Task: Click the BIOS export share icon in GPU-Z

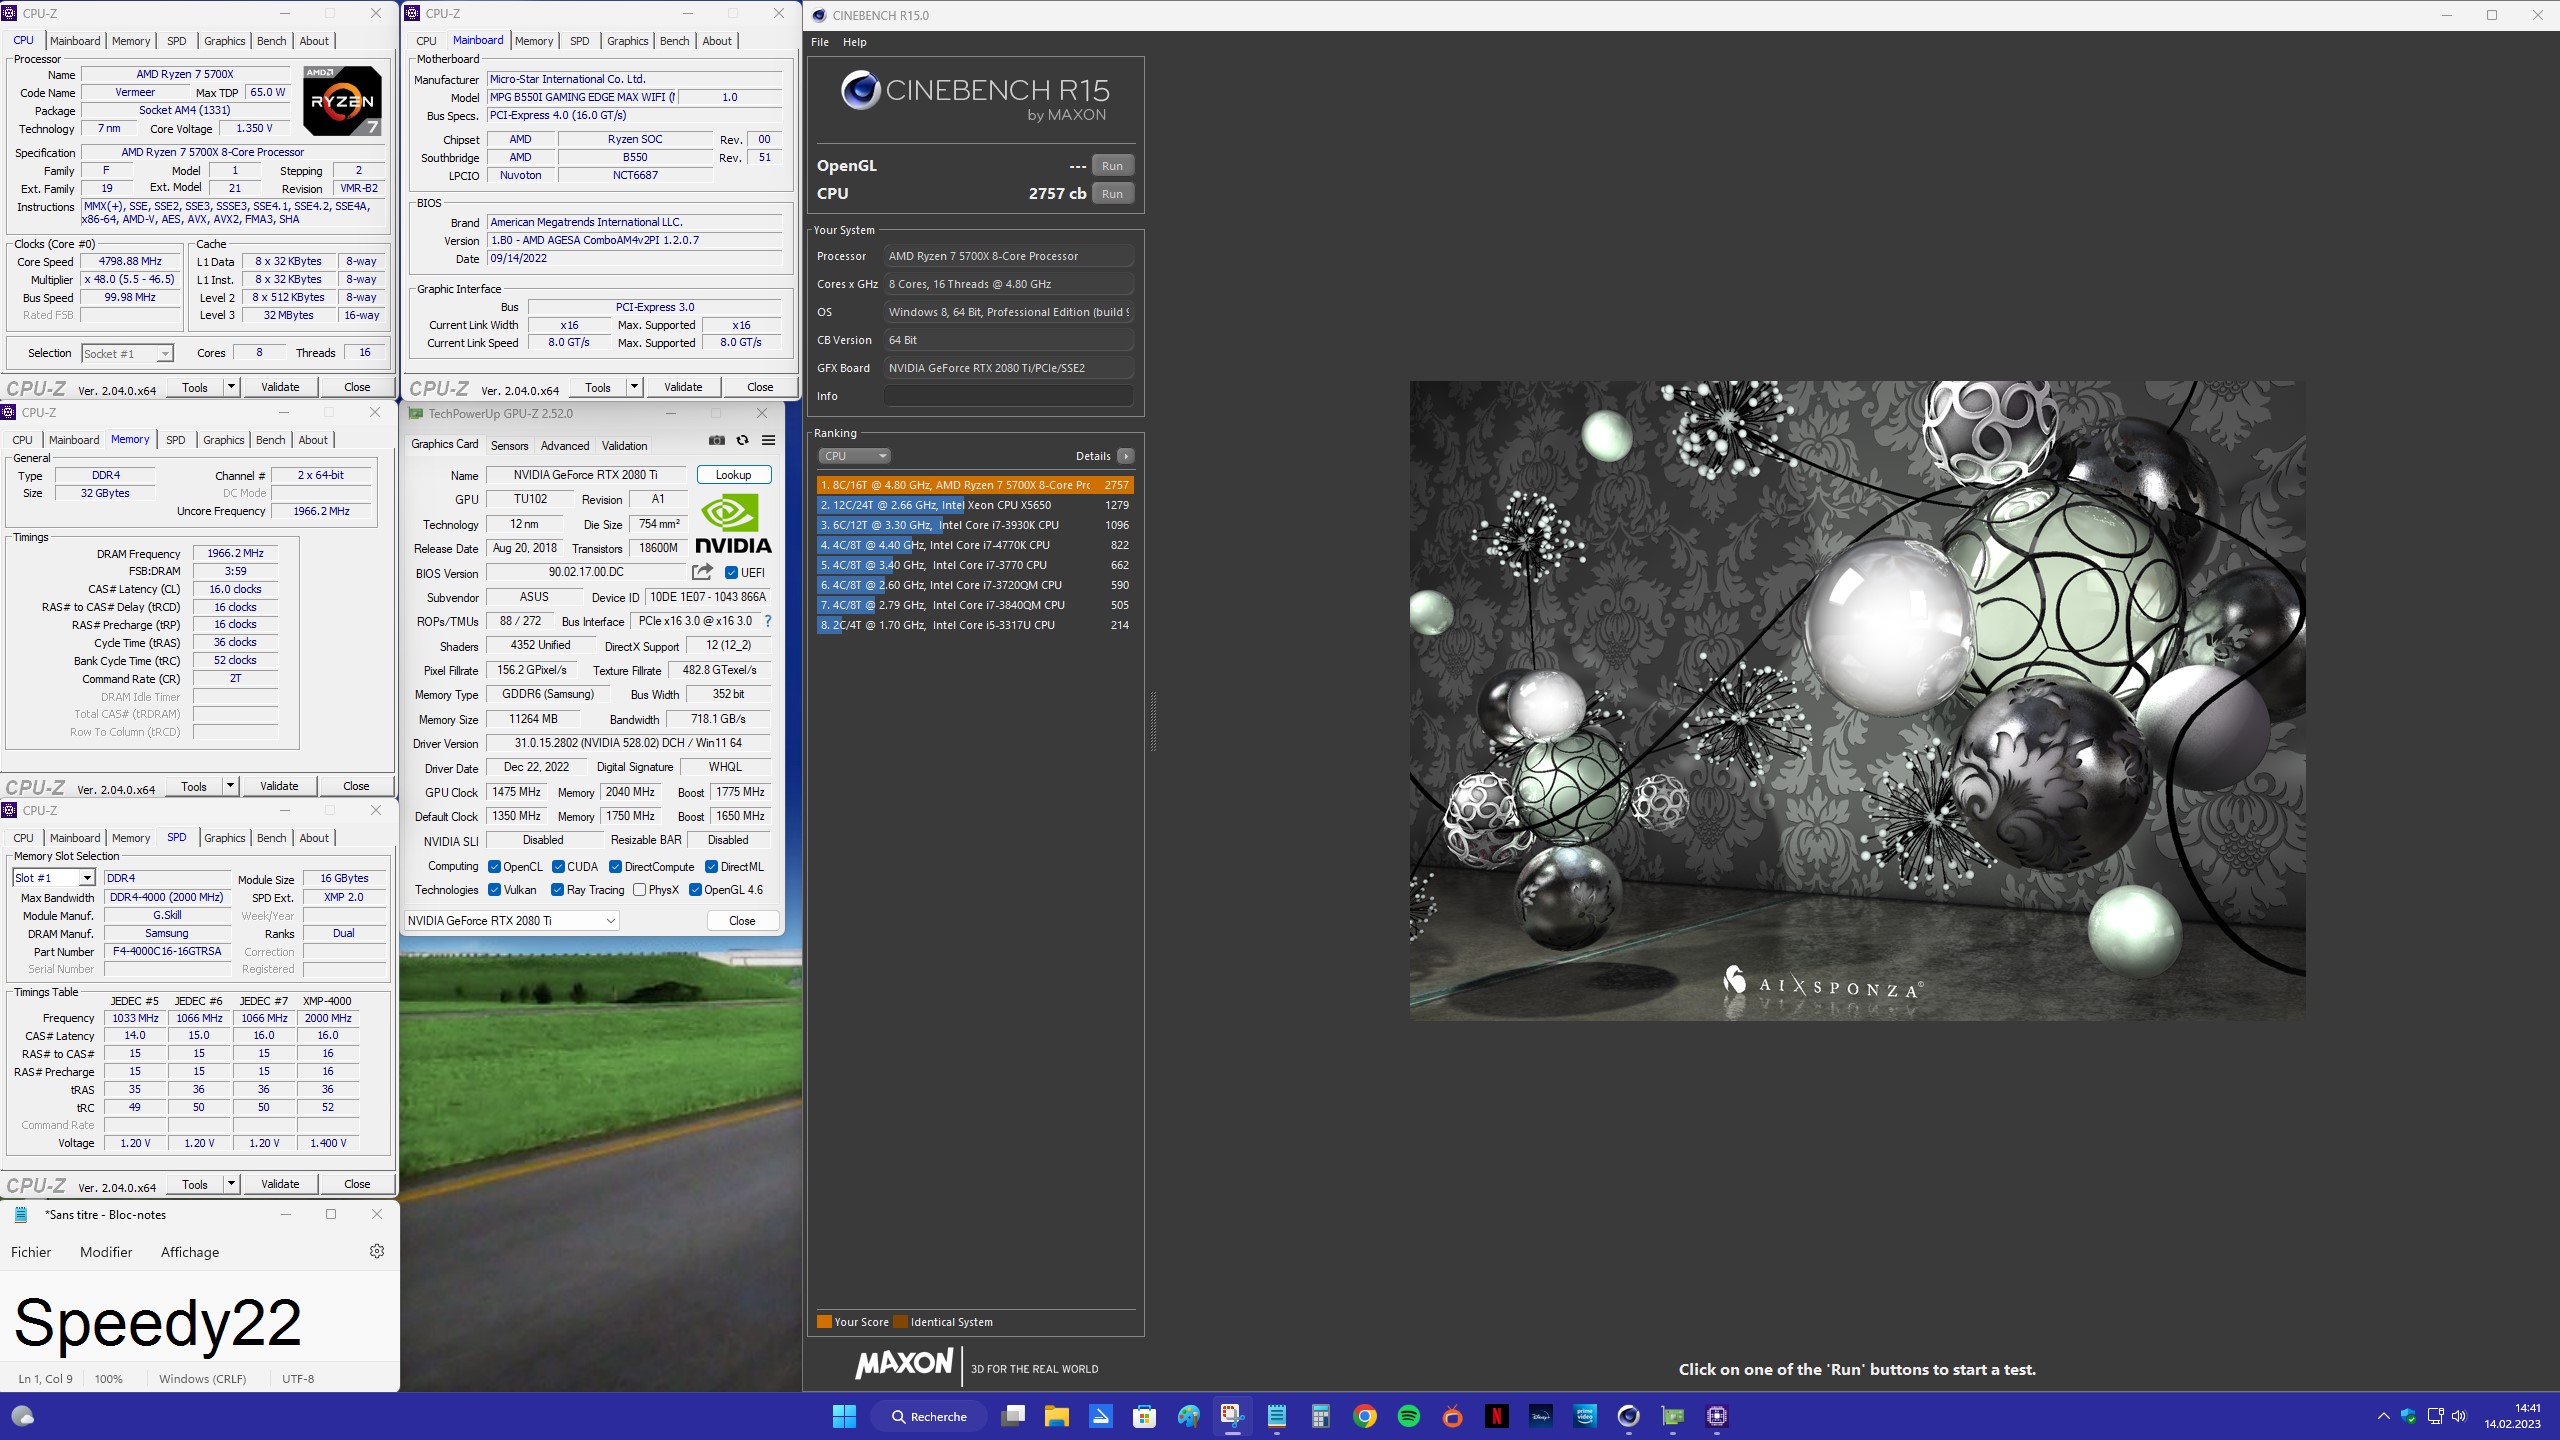Action: click(x=702, y=572)
